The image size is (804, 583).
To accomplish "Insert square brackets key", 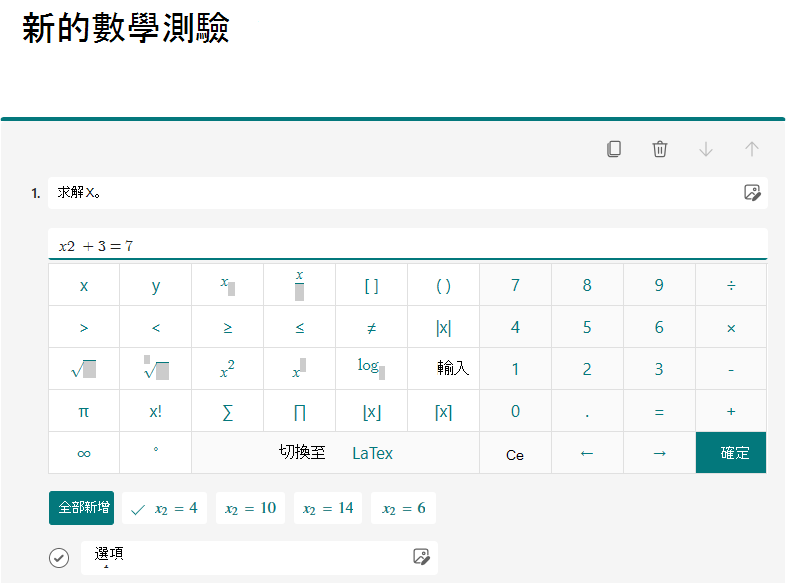I will pos(371,285).
